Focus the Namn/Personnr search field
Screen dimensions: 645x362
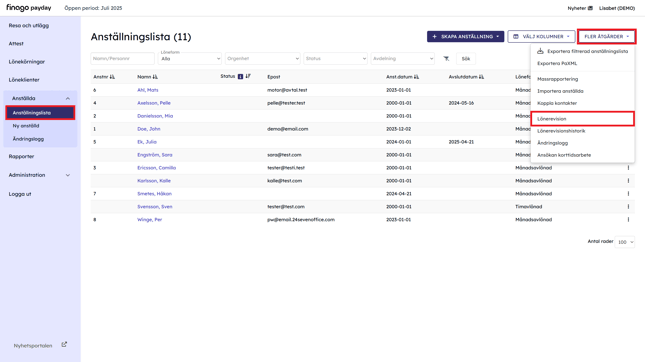click(123, 58)
